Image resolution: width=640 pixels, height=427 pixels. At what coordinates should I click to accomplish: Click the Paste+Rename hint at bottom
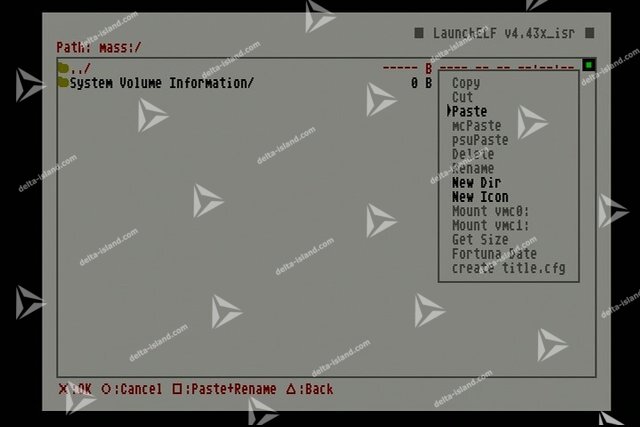[x=217, y=389]
